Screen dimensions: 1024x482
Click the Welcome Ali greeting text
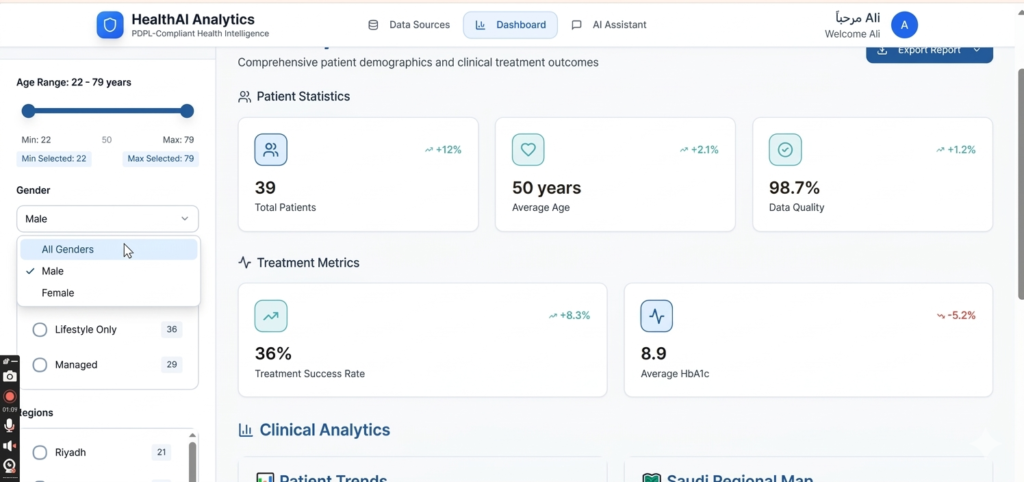[852, 34]
